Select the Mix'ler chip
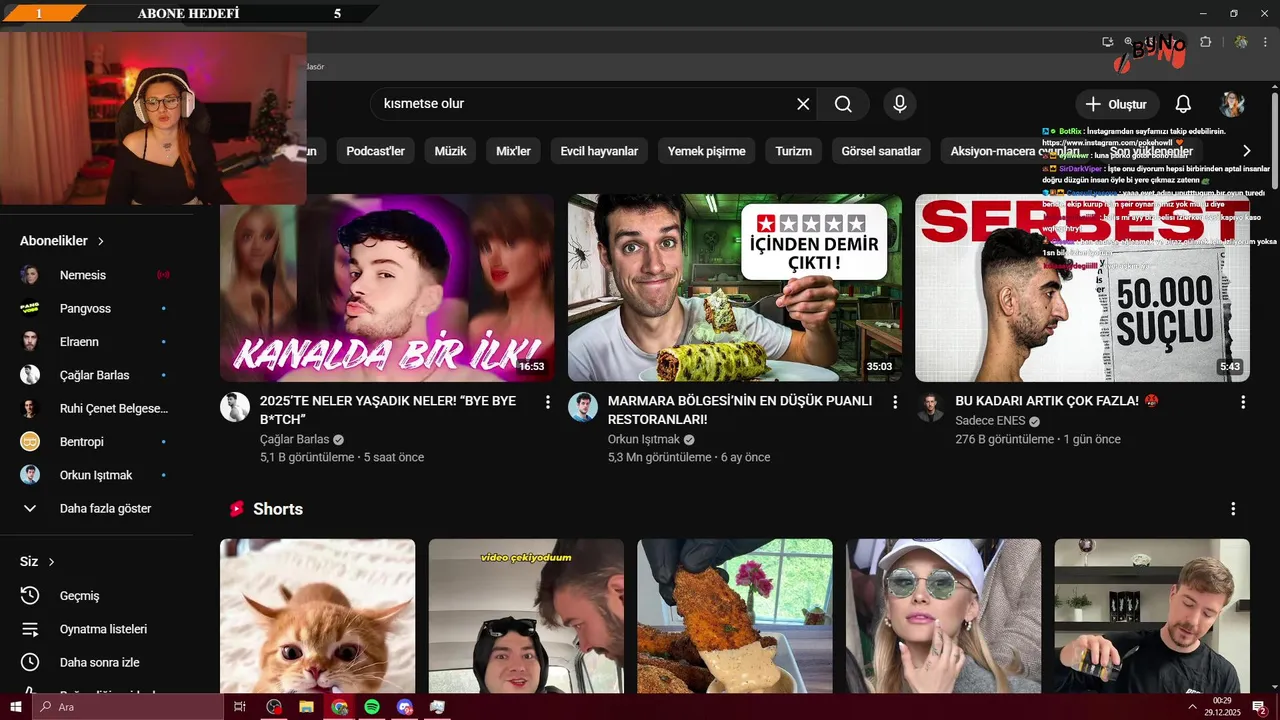This screenshot has width=1280, height=720. click(x=513, y=151)
